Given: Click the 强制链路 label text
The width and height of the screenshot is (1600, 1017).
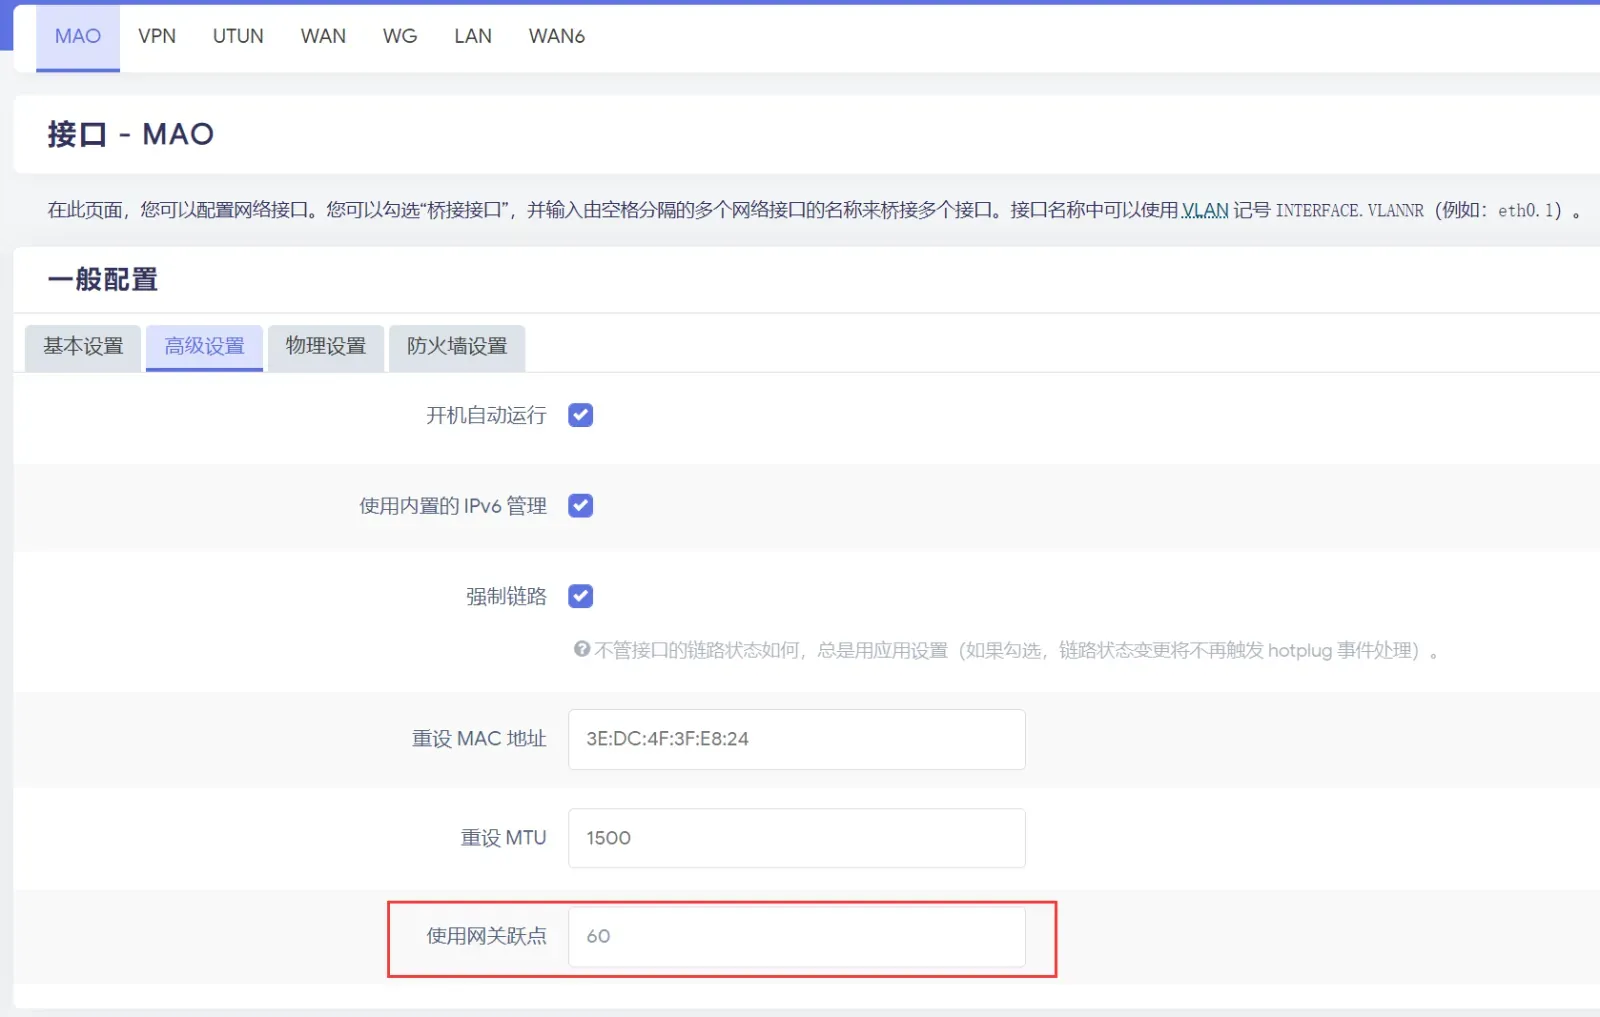Looking at the screenshot, I should click(x=506, y=597).
